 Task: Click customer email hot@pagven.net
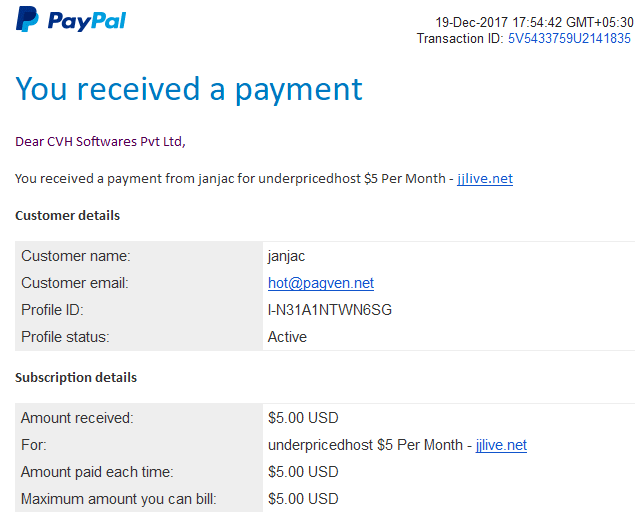click(321, 283)
